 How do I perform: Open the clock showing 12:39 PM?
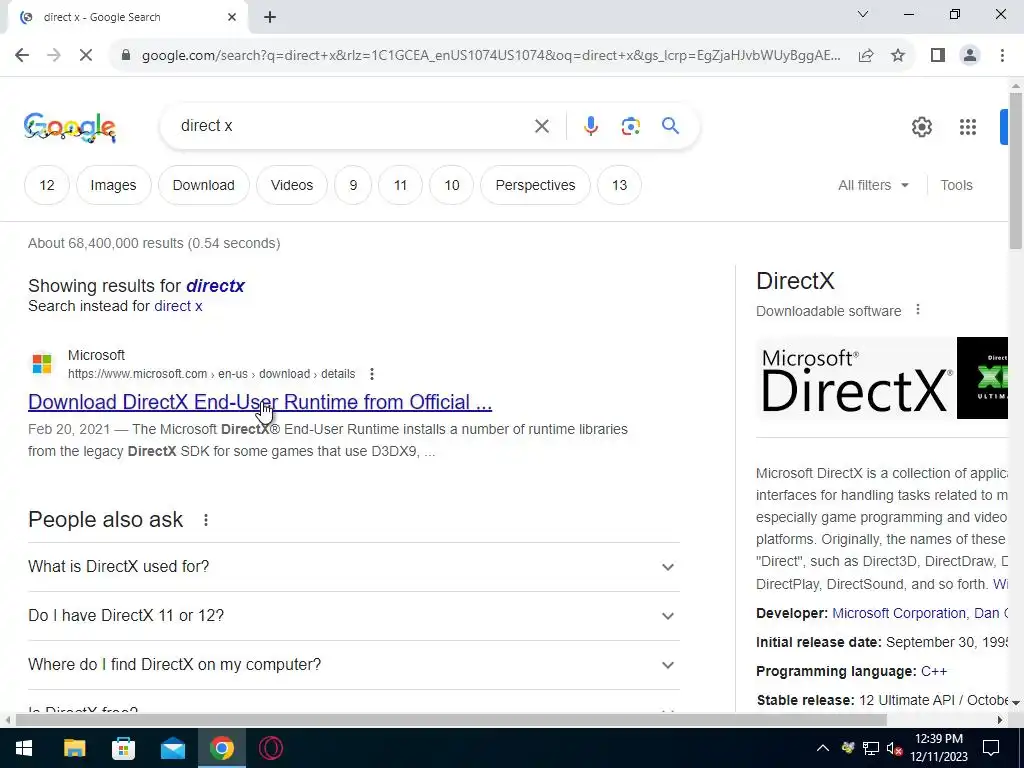[939, 748]
